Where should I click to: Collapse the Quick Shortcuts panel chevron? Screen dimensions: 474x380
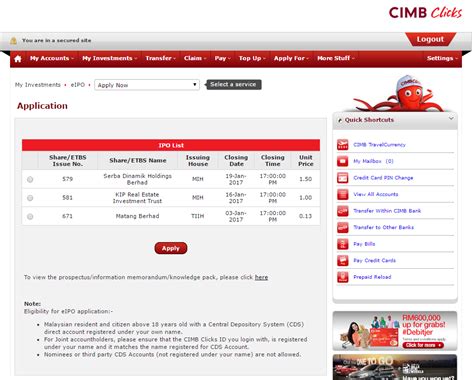(x=451, y=118)
